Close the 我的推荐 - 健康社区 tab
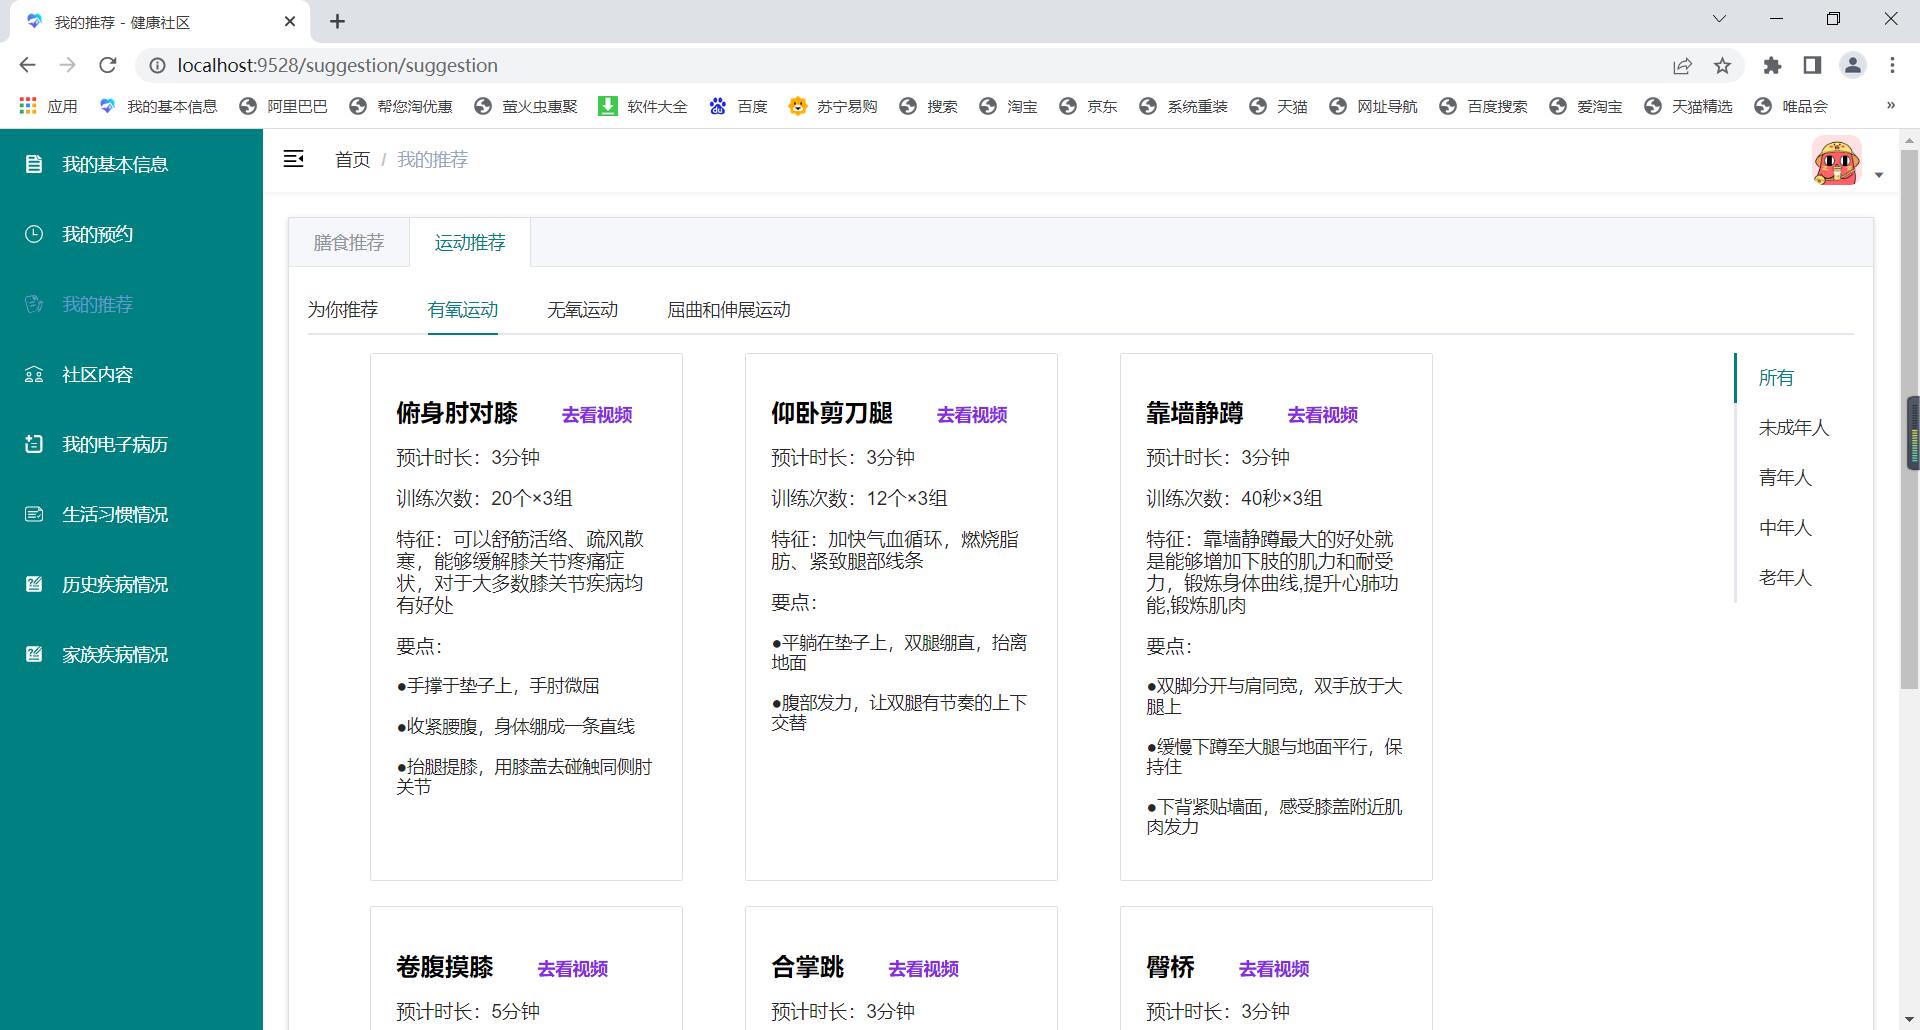 [x=290, y=21]
